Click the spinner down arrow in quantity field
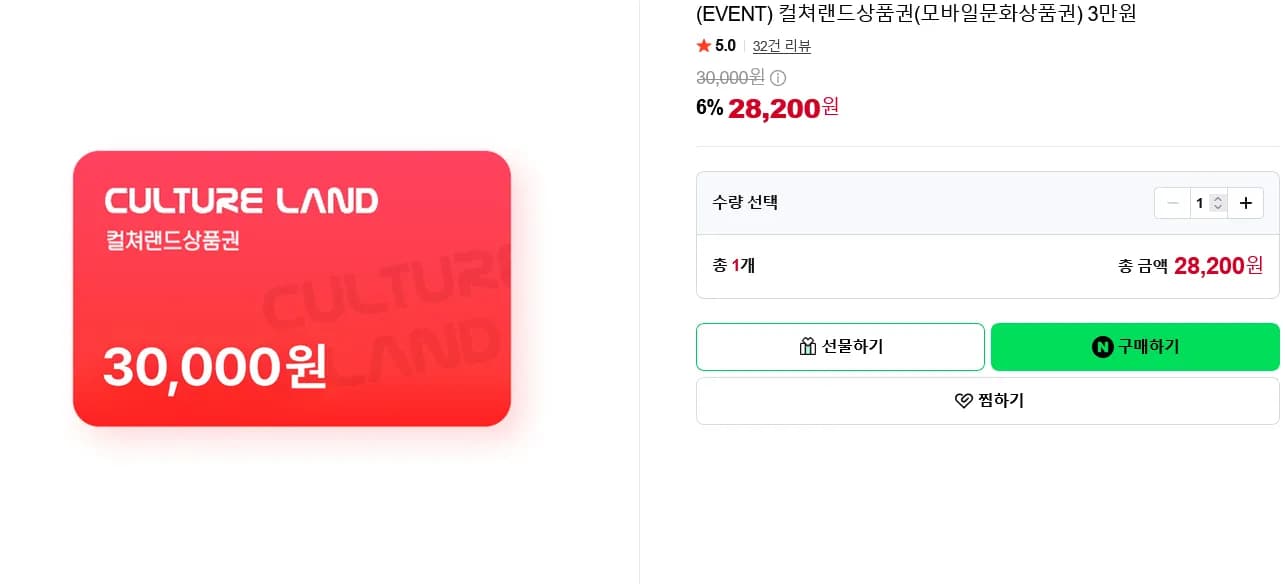 click(1217, 207)
